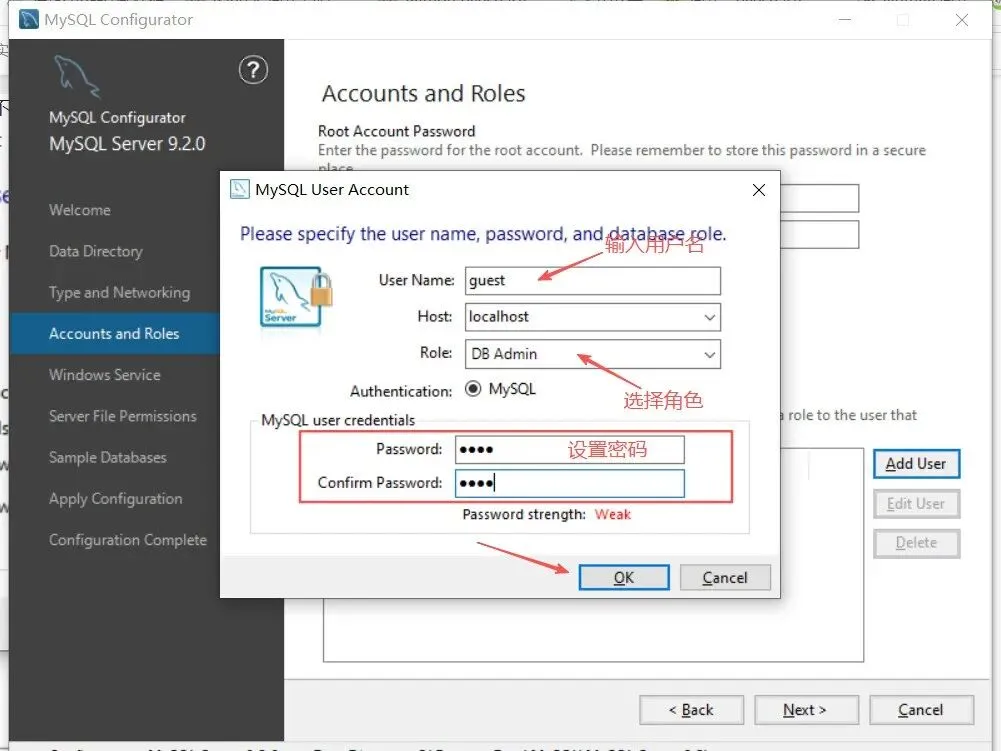Click the Next button
Screen dimensions: 1001x751
click(806, 709)
